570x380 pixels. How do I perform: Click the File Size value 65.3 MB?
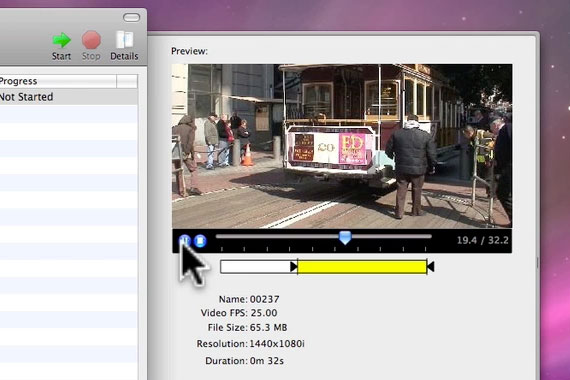pyautogui.click(x=268, y=328)
